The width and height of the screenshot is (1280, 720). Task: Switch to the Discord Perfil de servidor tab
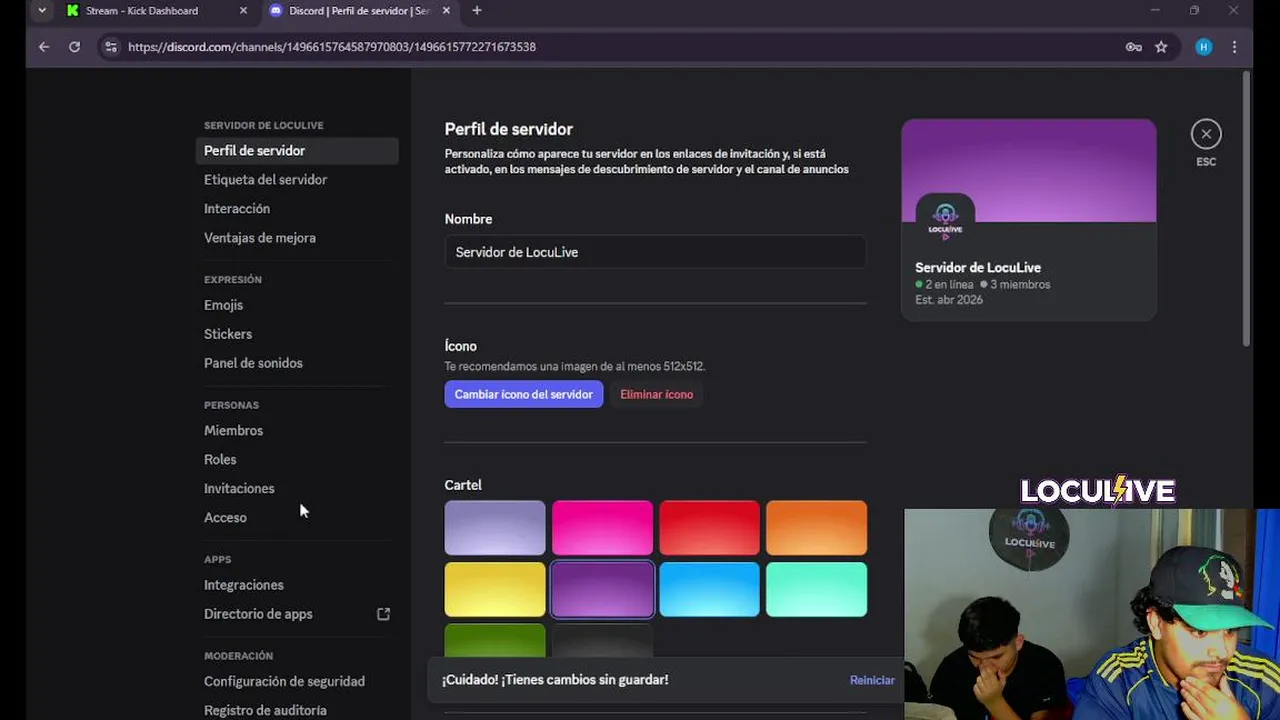(x=360, y=11)
